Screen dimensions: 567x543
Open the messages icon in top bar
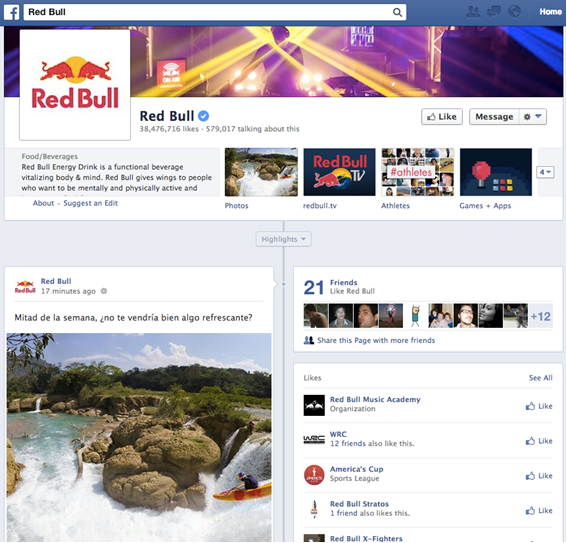(x=494, y=12)
